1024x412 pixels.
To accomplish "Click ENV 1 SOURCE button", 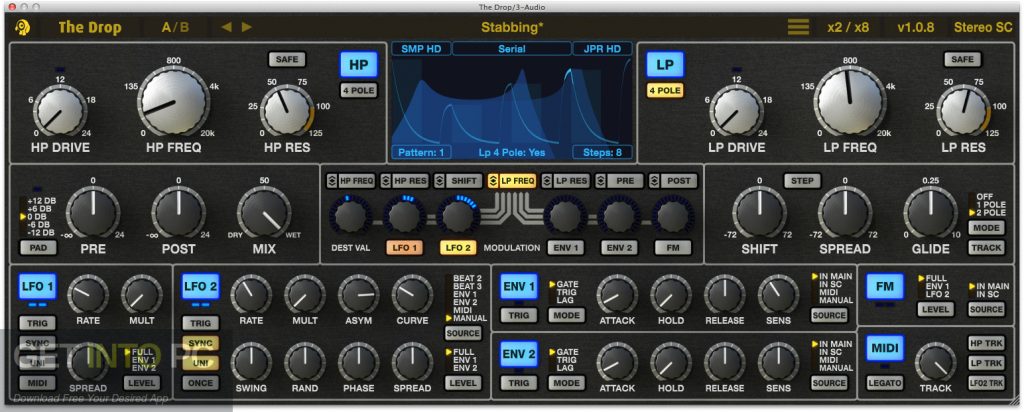I will coord(829,315).
